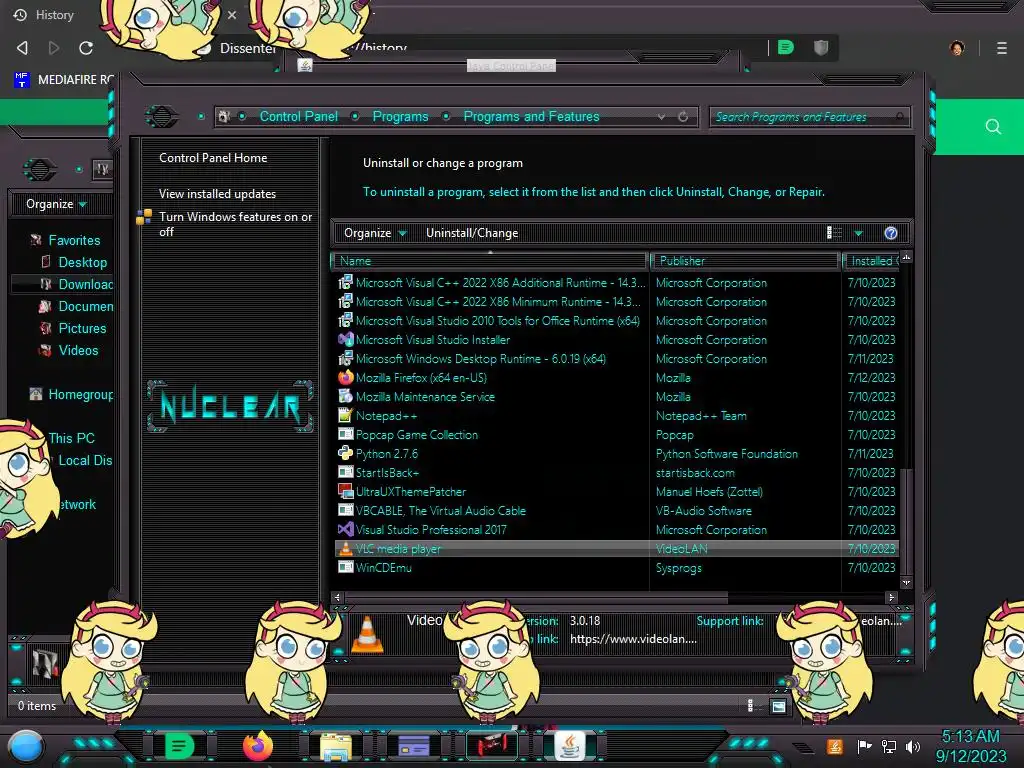Select VBCABLE, The Virtual Audio Cable entry
This screenshot has height=768, width=1024.
point(440,511)
